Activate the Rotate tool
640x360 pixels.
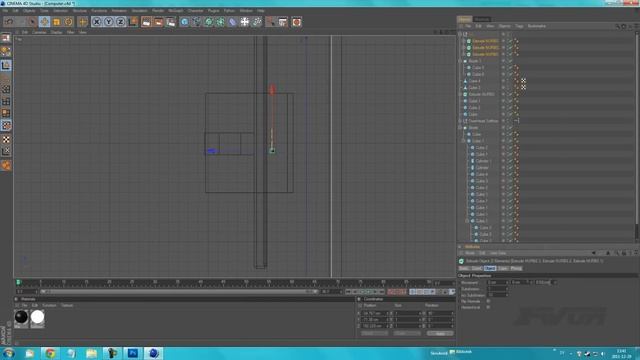(69, 22)
